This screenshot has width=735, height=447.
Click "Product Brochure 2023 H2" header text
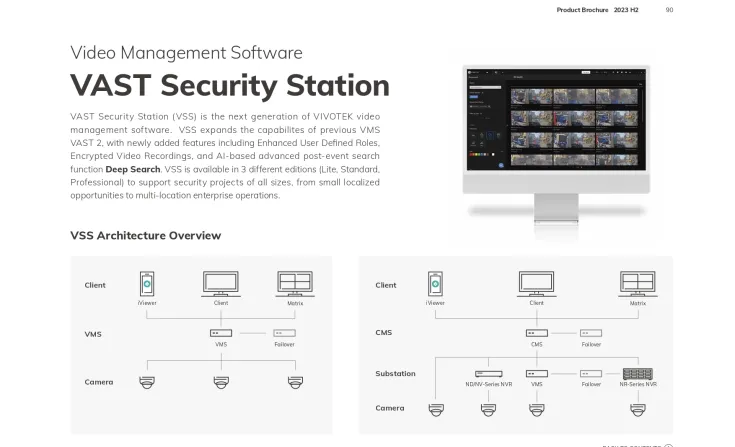[x=597, y=10]
